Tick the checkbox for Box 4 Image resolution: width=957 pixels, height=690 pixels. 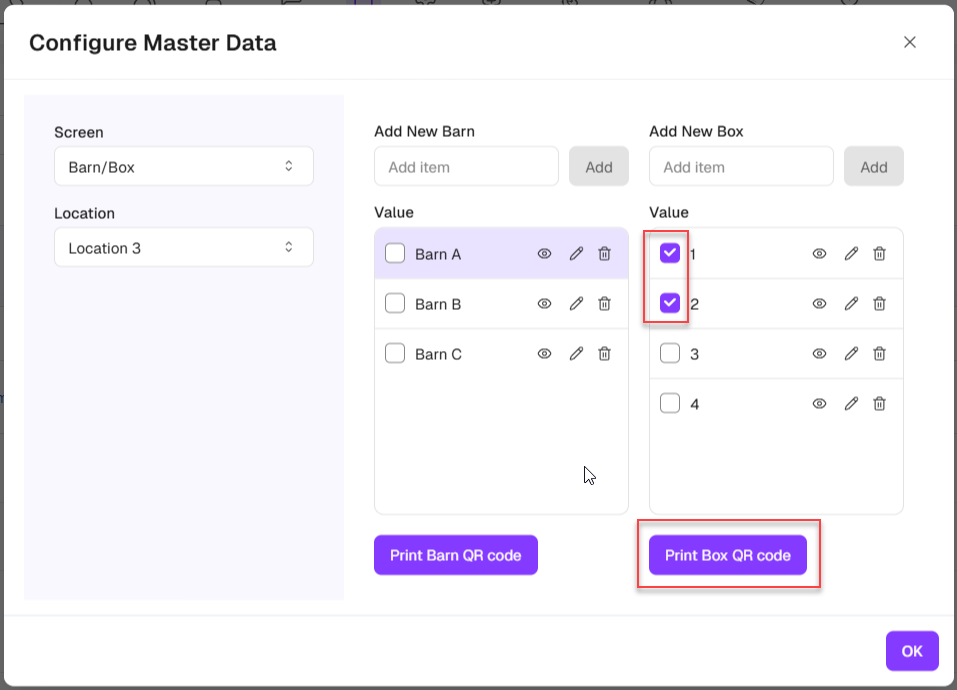(x=670, y=404)
